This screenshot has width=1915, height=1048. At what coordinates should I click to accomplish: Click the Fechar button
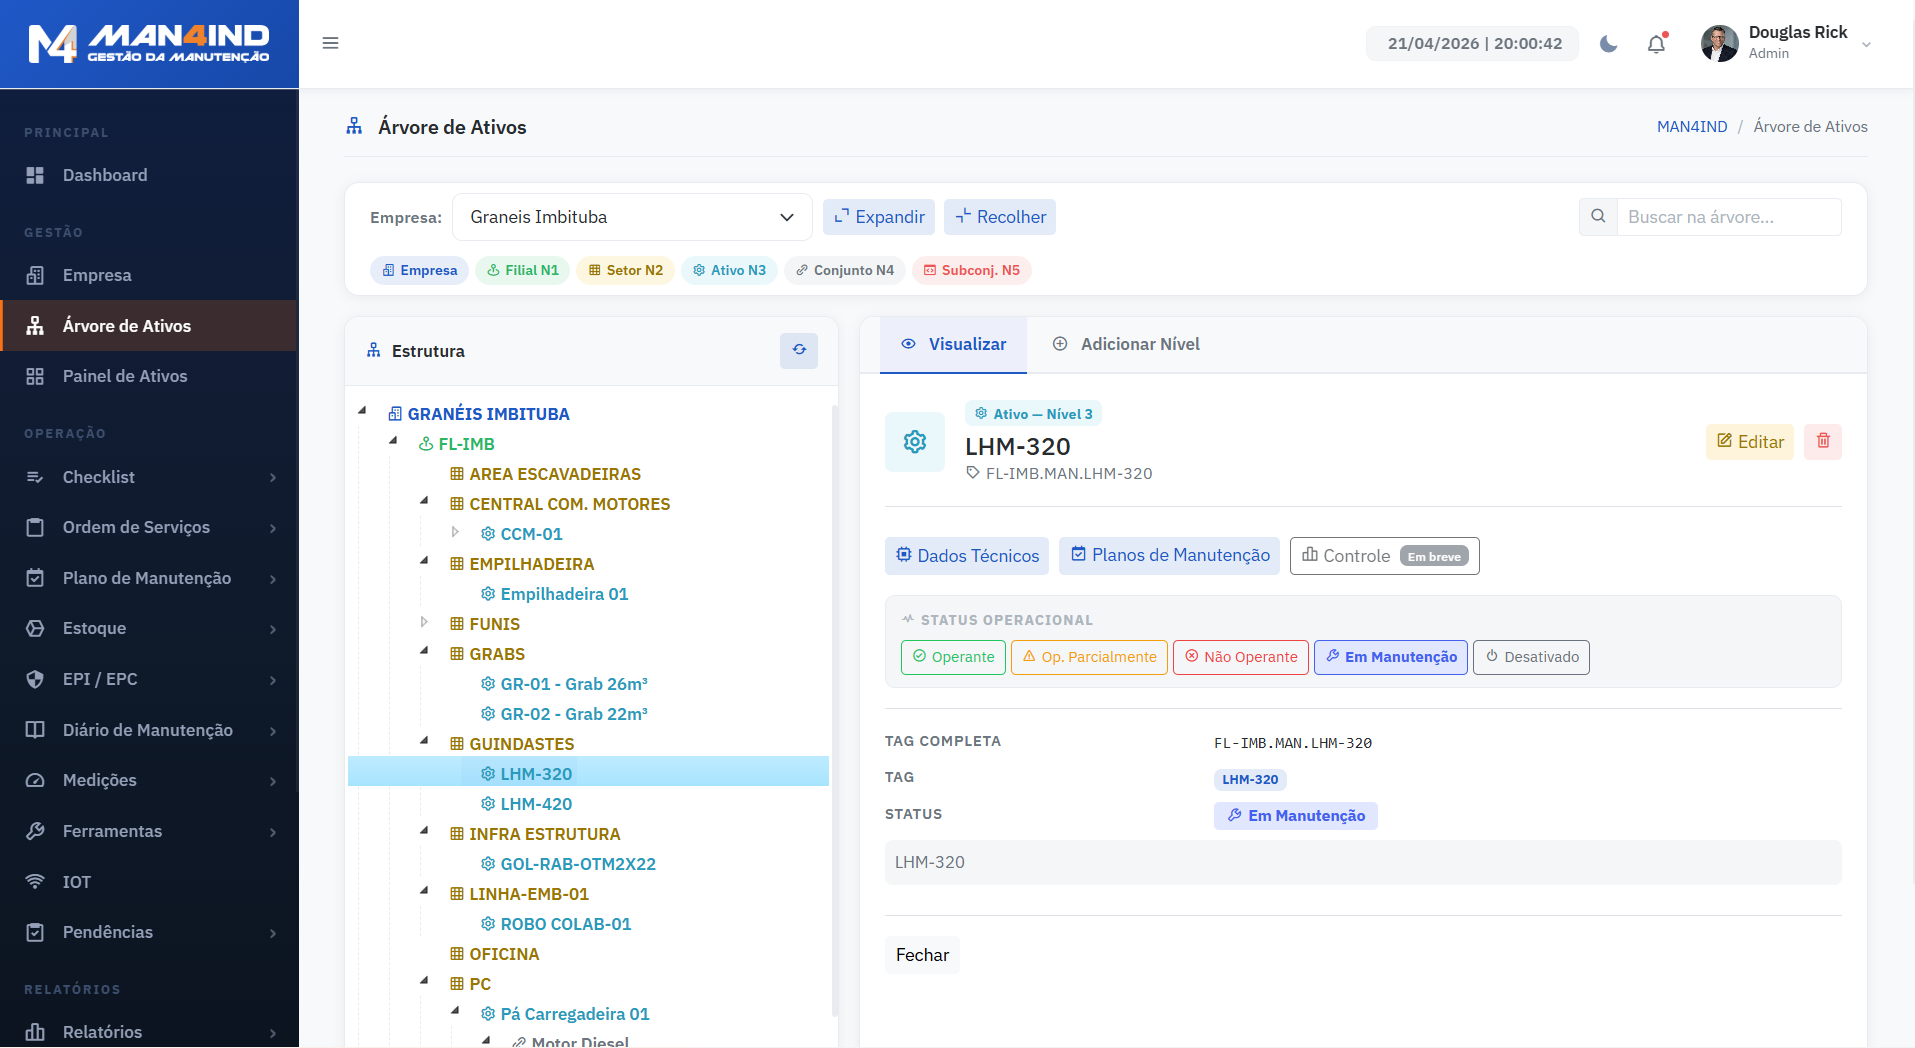(x=921, y=955)
